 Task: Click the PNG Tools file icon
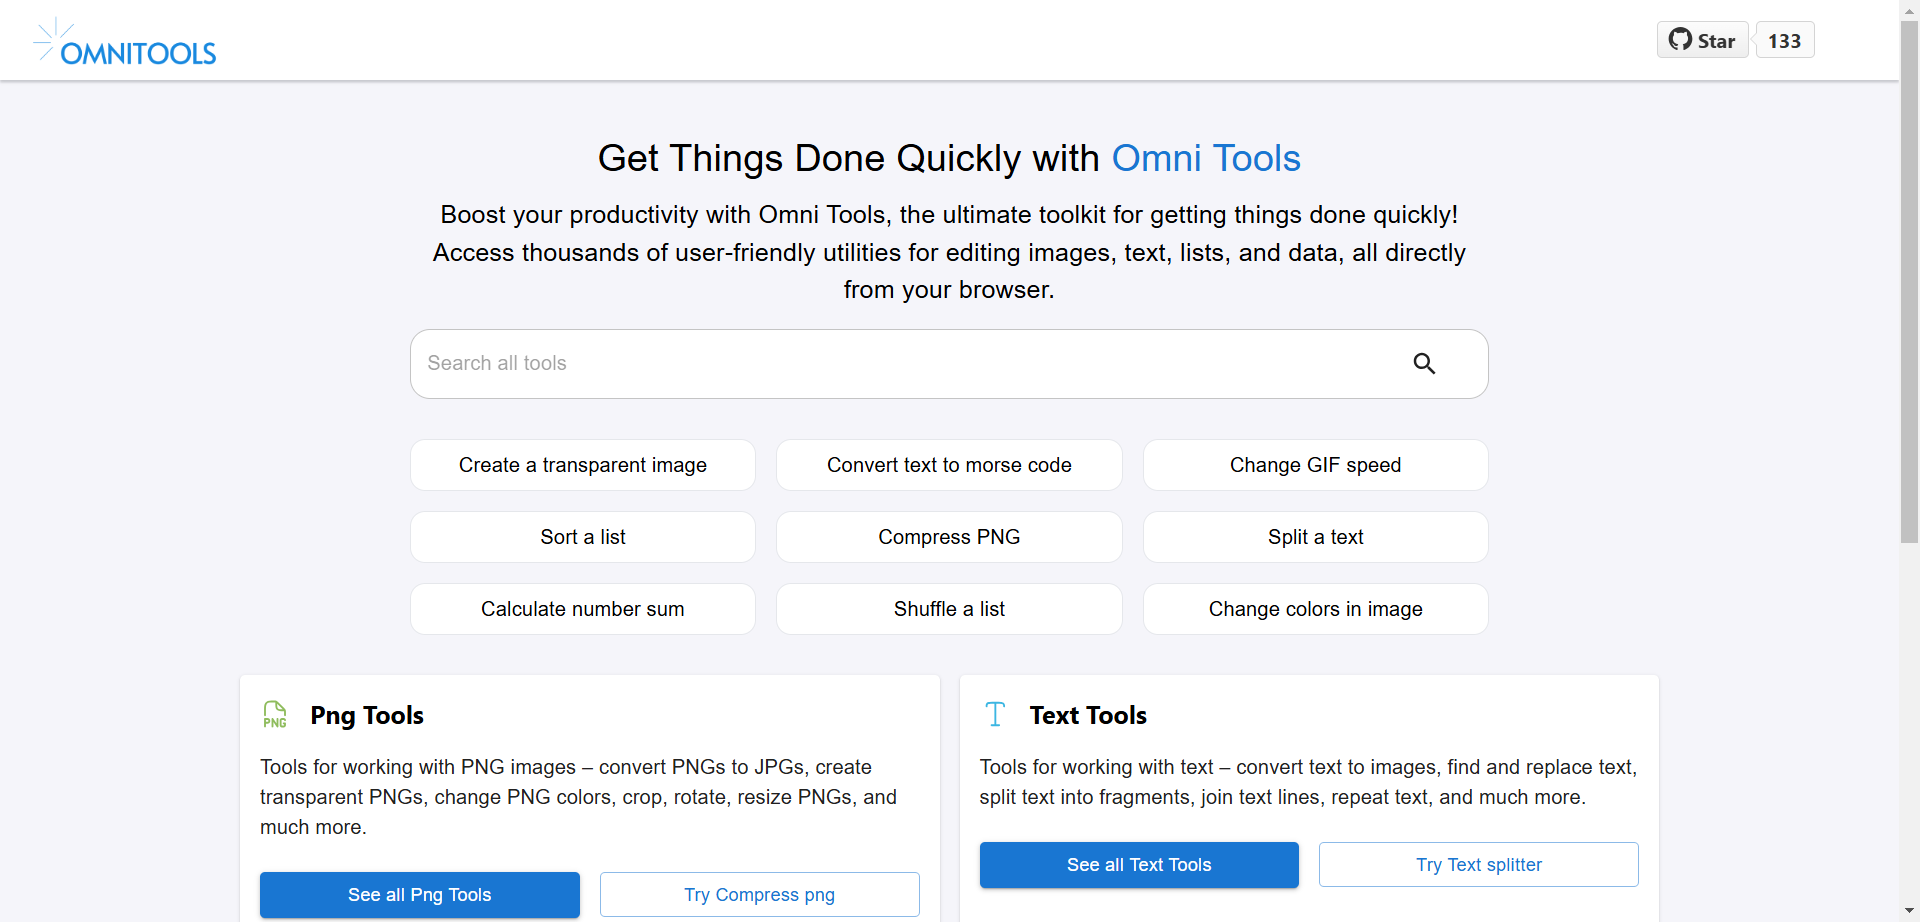click(x=275, y=714)
